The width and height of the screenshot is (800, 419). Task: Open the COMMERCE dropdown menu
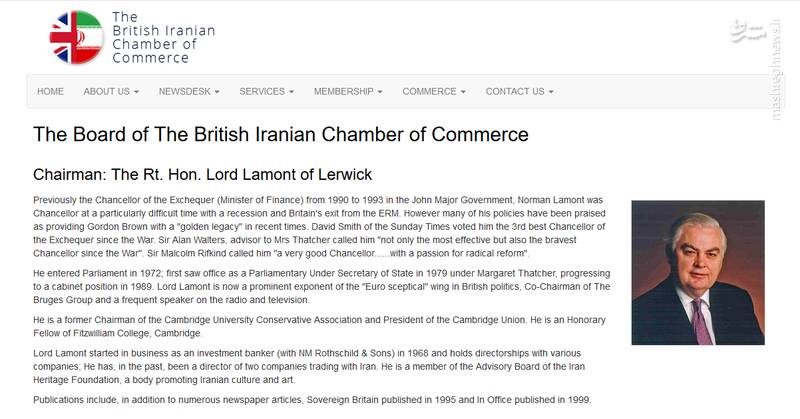point(434,91)
